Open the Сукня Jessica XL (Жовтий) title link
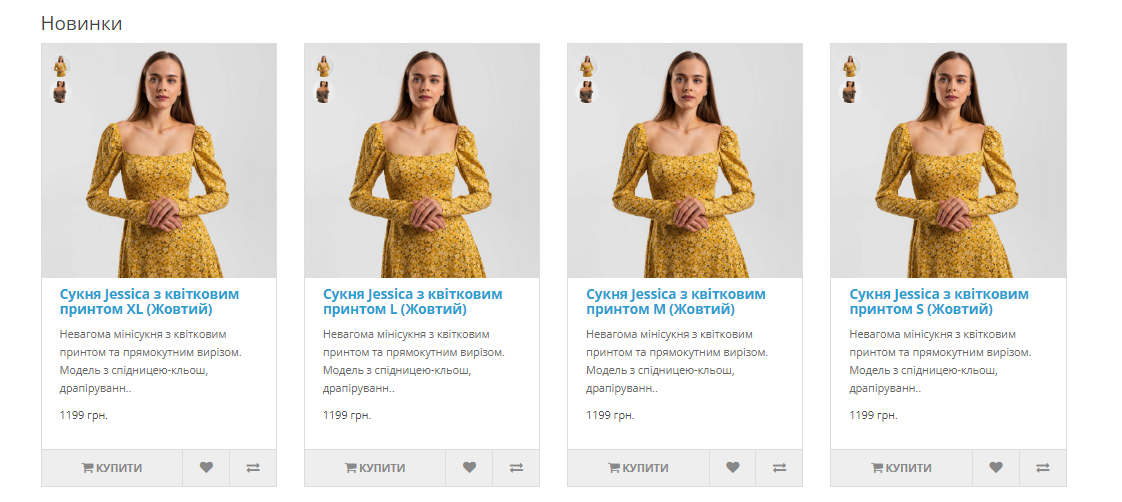The width and height of the screenshot is (1122, 502). tap(149, 302)
